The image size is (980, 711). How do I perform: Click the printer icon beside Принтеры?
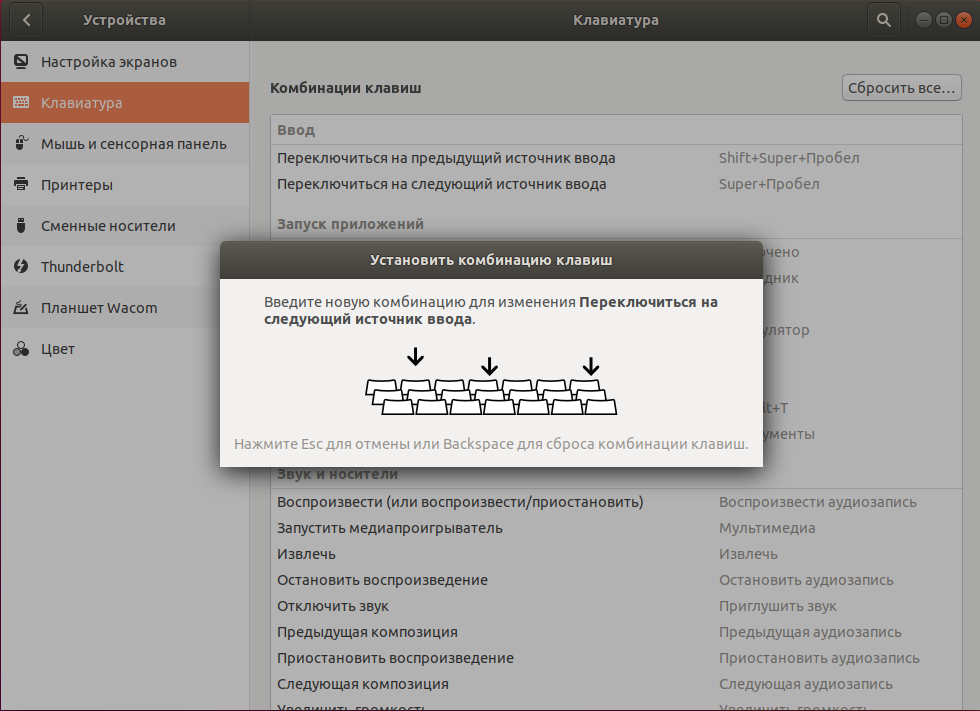(21, 185)
